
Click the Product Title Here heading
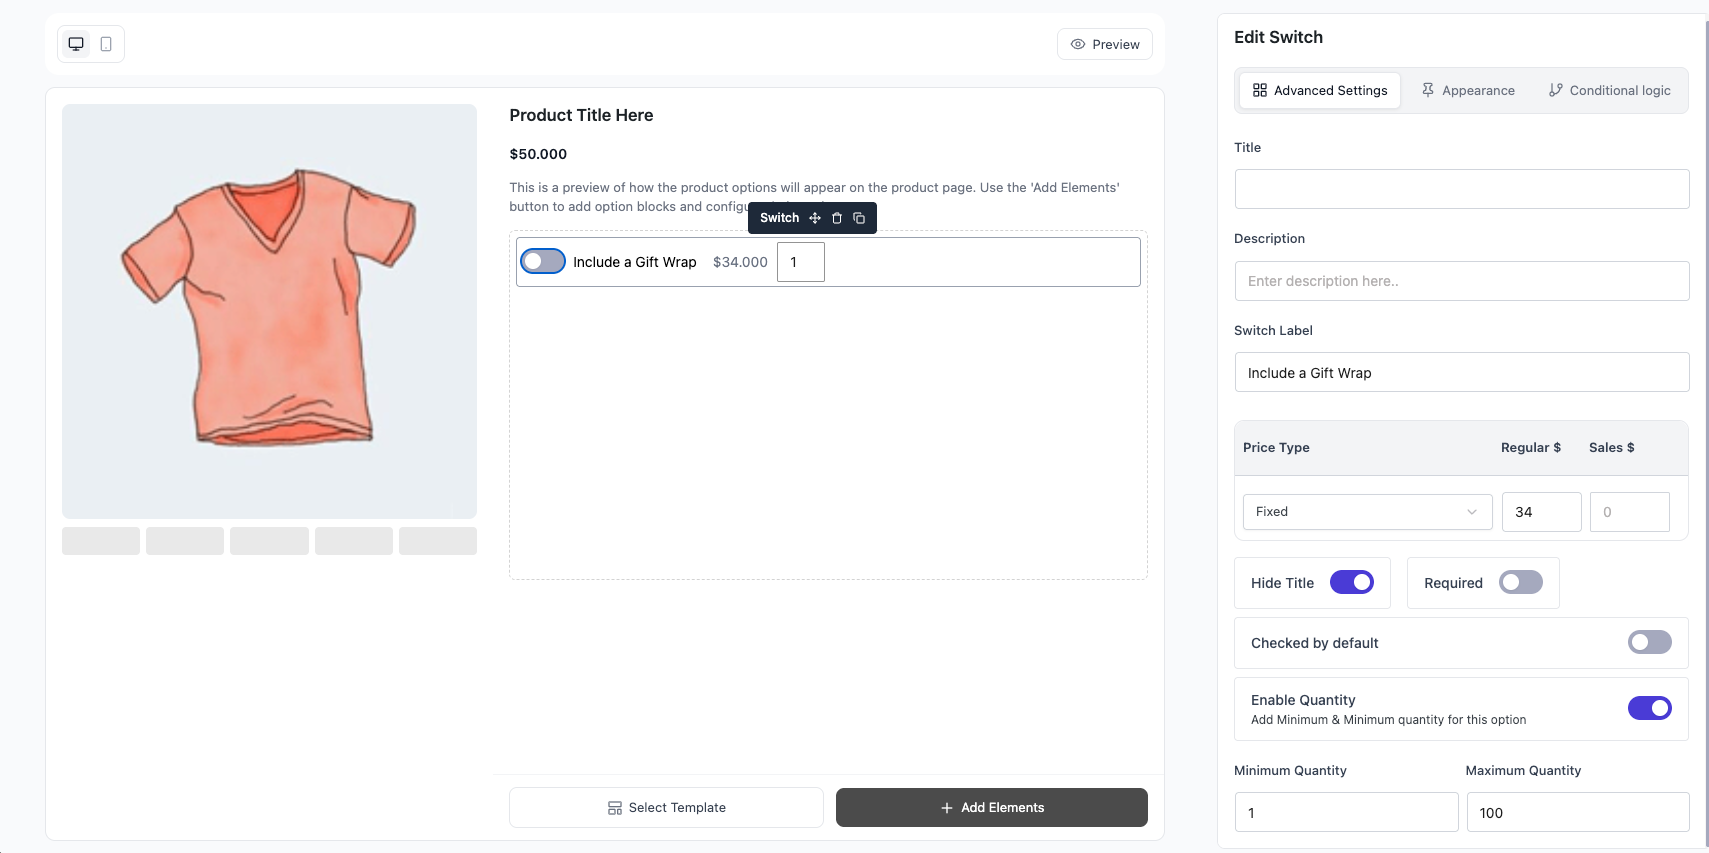[x=581, y=115]
